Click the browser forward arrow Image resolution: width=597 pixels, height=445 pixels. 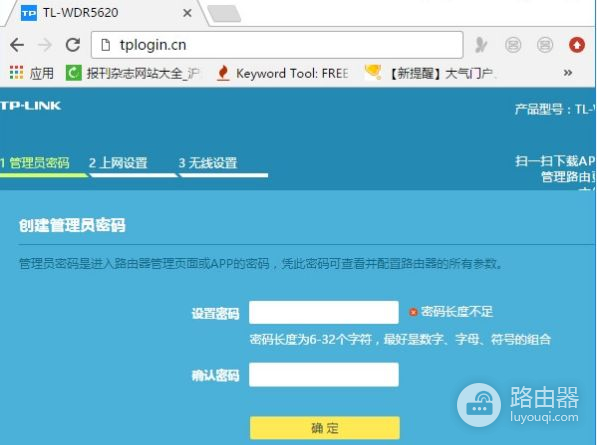(45, 45)
